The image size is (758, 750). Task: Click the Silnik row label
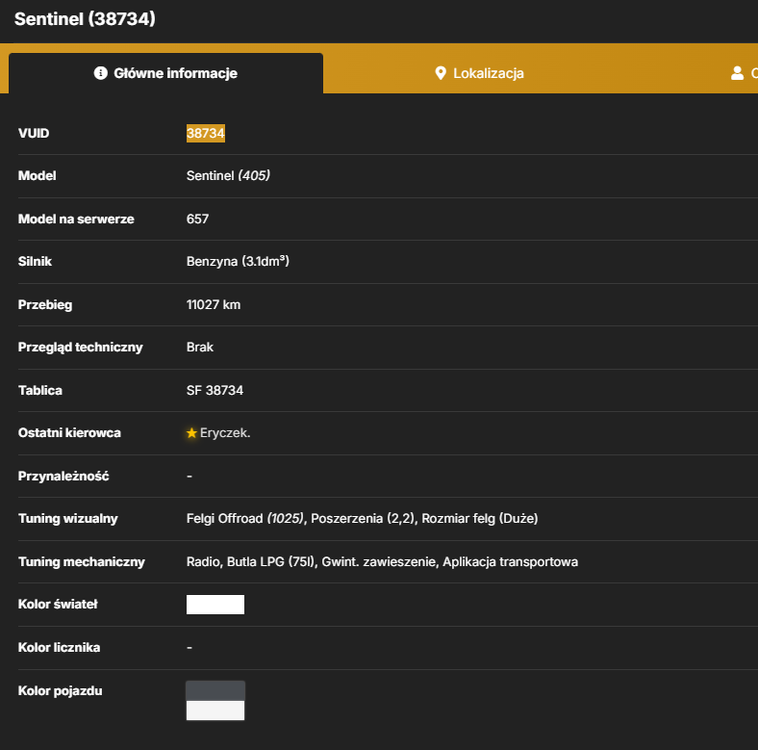click(35, 262)
